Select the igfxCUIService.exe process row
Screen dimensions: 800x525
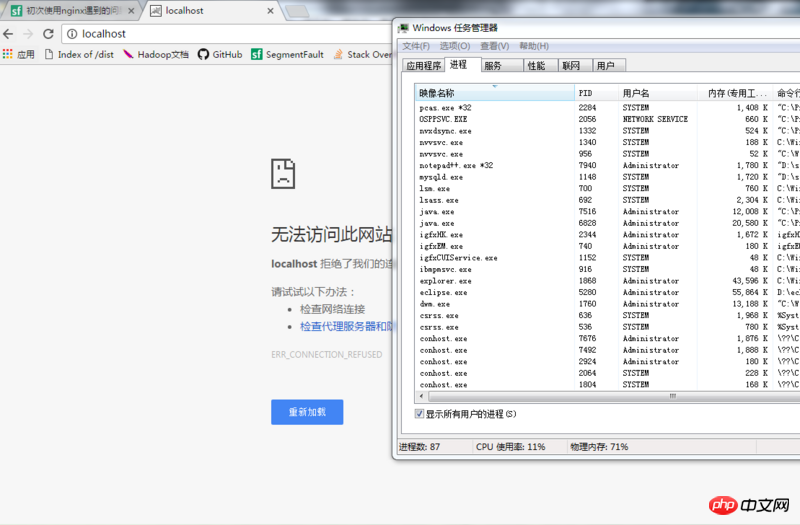click(x=607, y=258)
